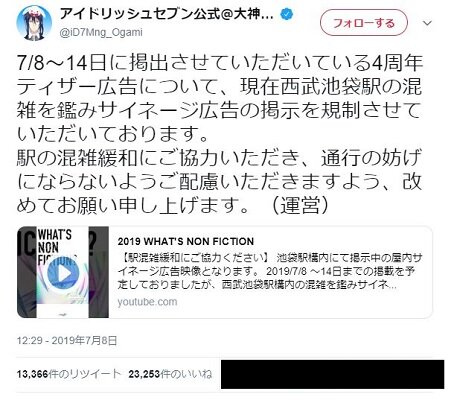Screen dimensions: 454x400
Task: Open the 駅混雑緩和 card description text
Action: 270,271
